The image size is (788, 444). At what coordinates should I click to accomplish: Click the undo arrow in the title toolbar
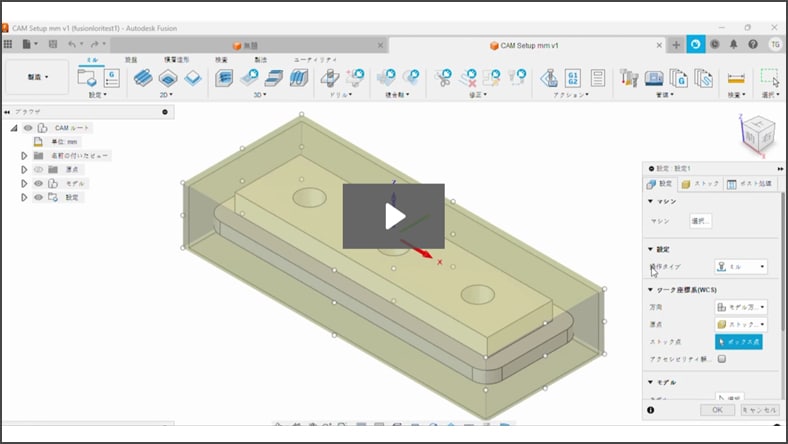tap(74, 45)
